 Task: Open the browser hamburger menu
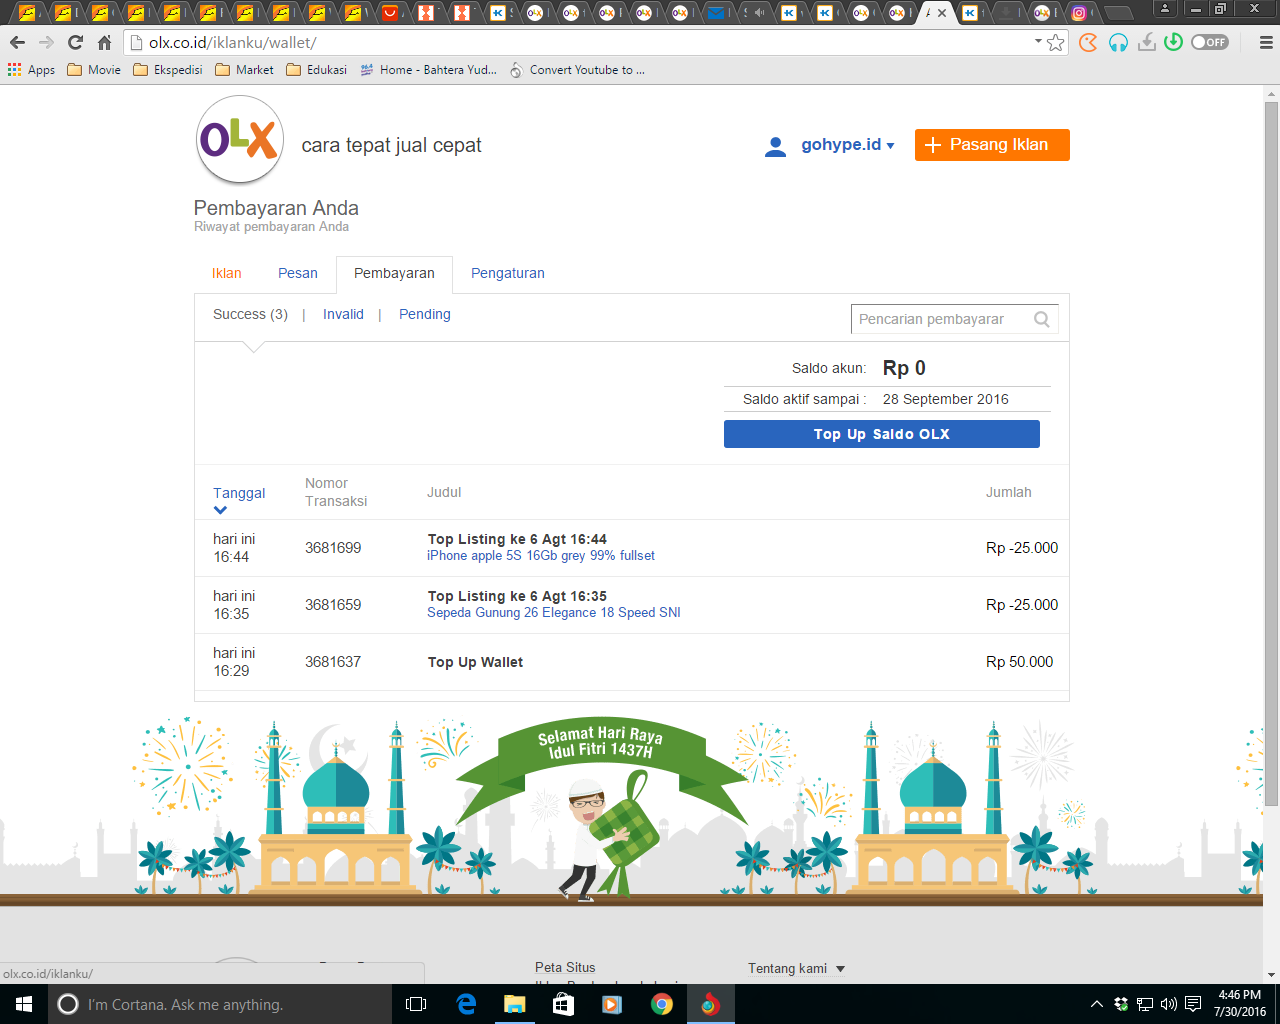1265,43
